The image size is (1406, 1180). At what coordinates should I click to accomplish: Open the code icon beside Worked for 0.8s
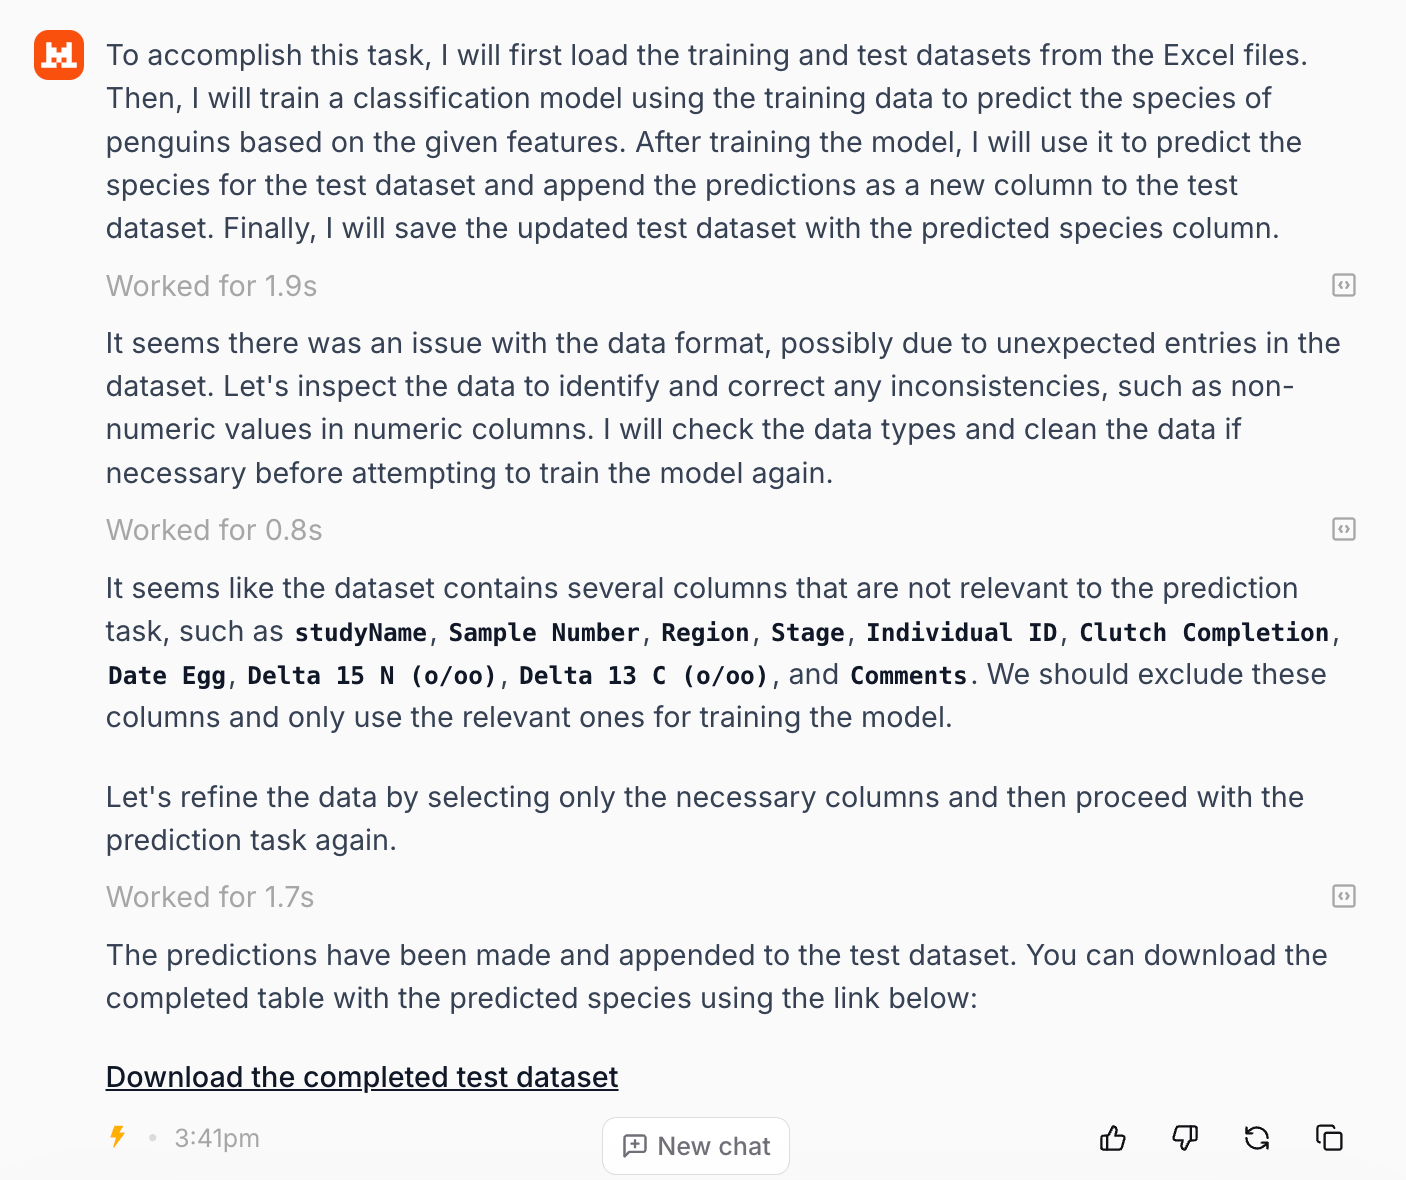[1344, 529]
